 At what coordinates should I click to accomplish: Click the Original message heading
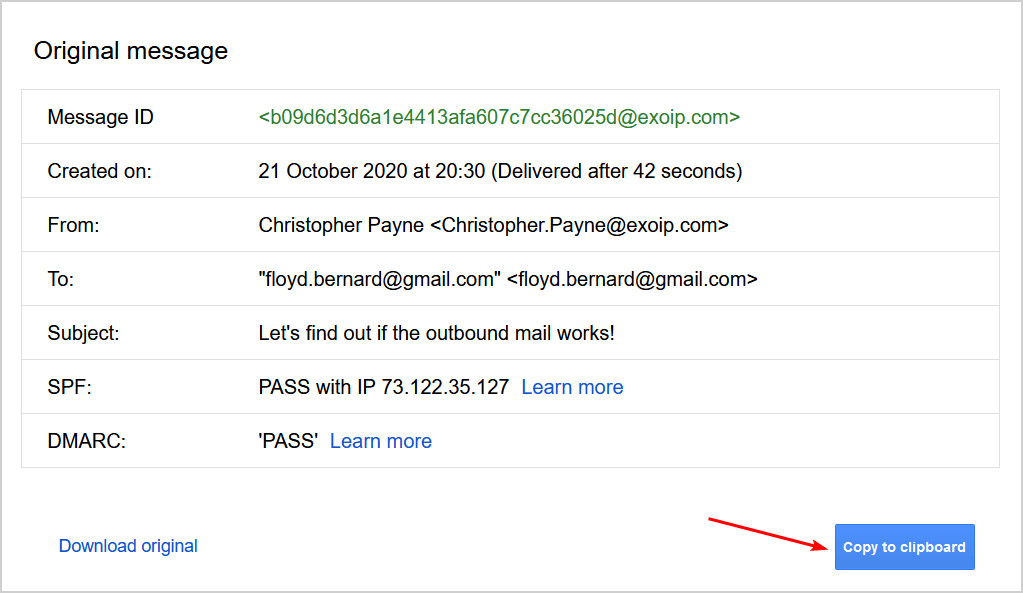tap(131, 51)
